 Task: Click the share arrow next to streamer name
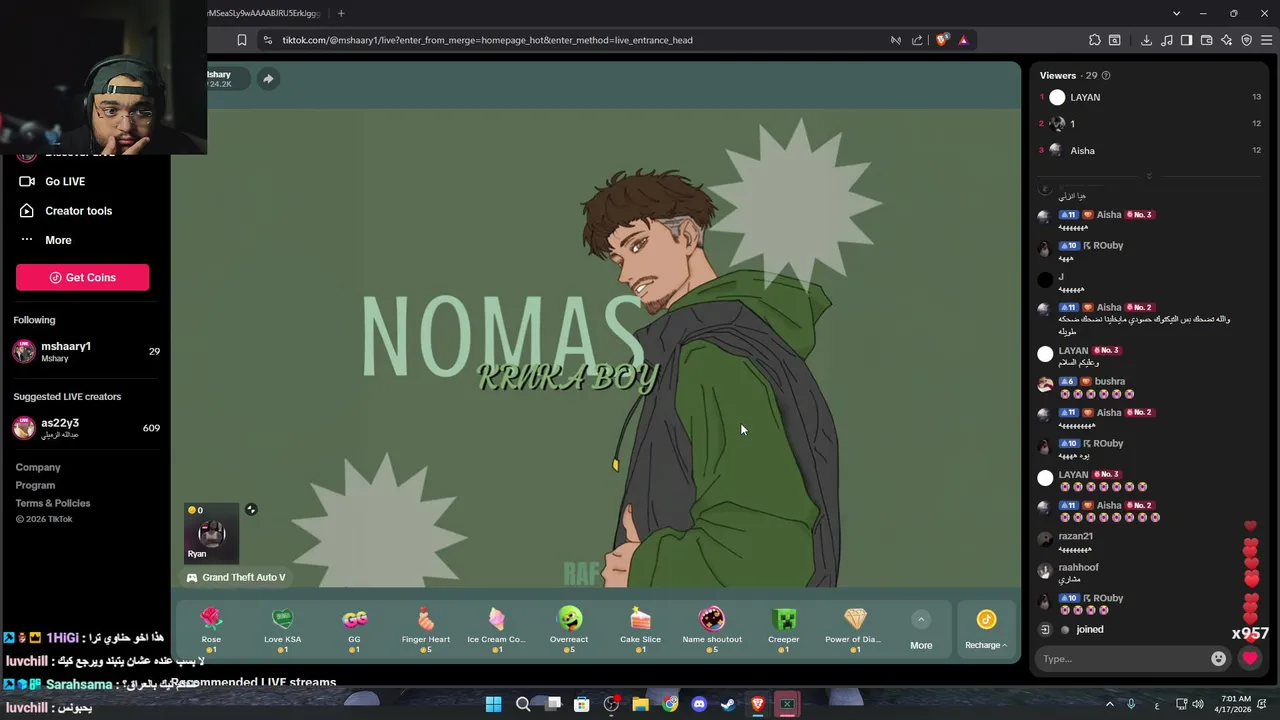coord(268,79)
